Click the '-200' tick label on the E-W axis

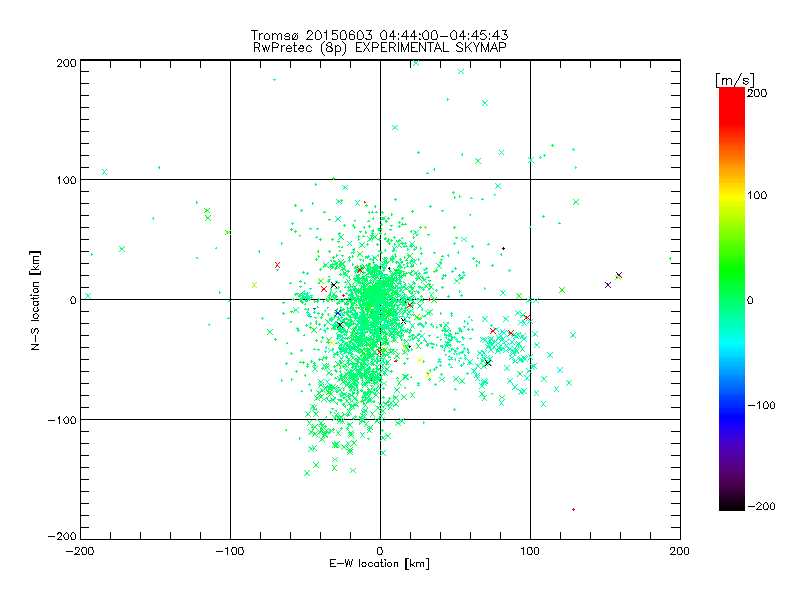pyautogui.click(x=80, y=551)
